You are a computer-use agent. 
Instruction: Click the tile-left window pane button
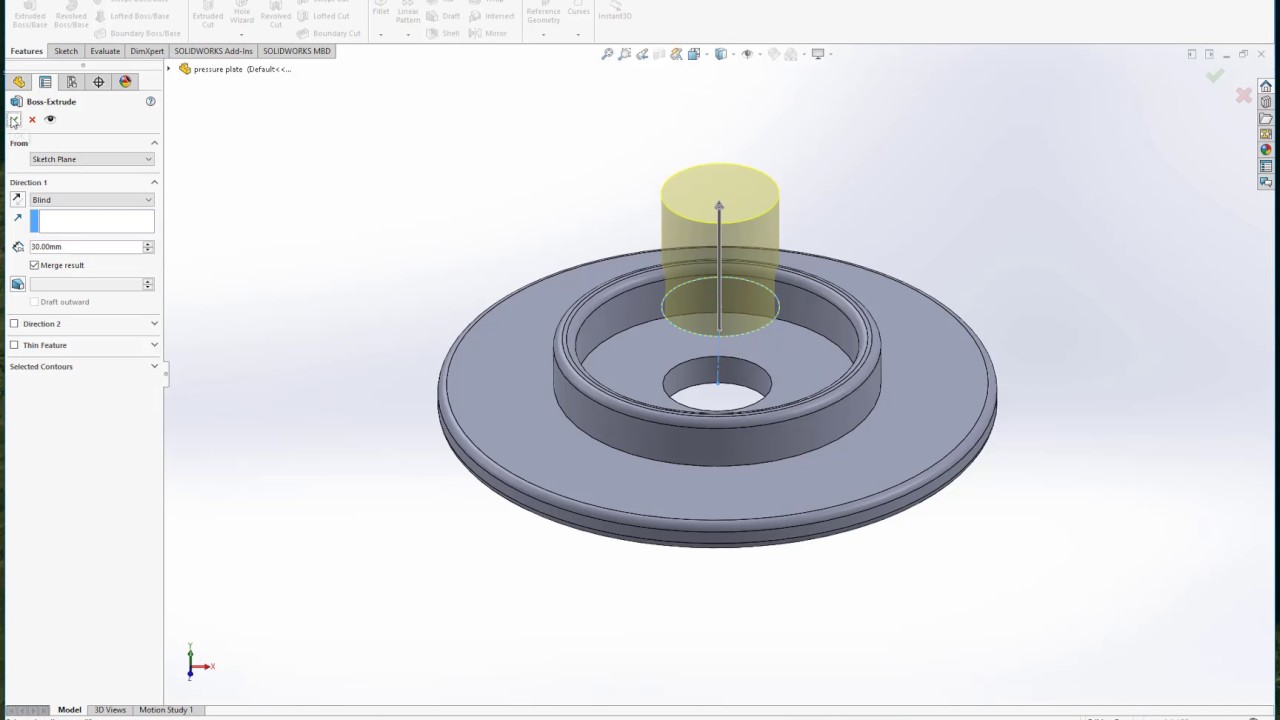[x=1192, y=54]
